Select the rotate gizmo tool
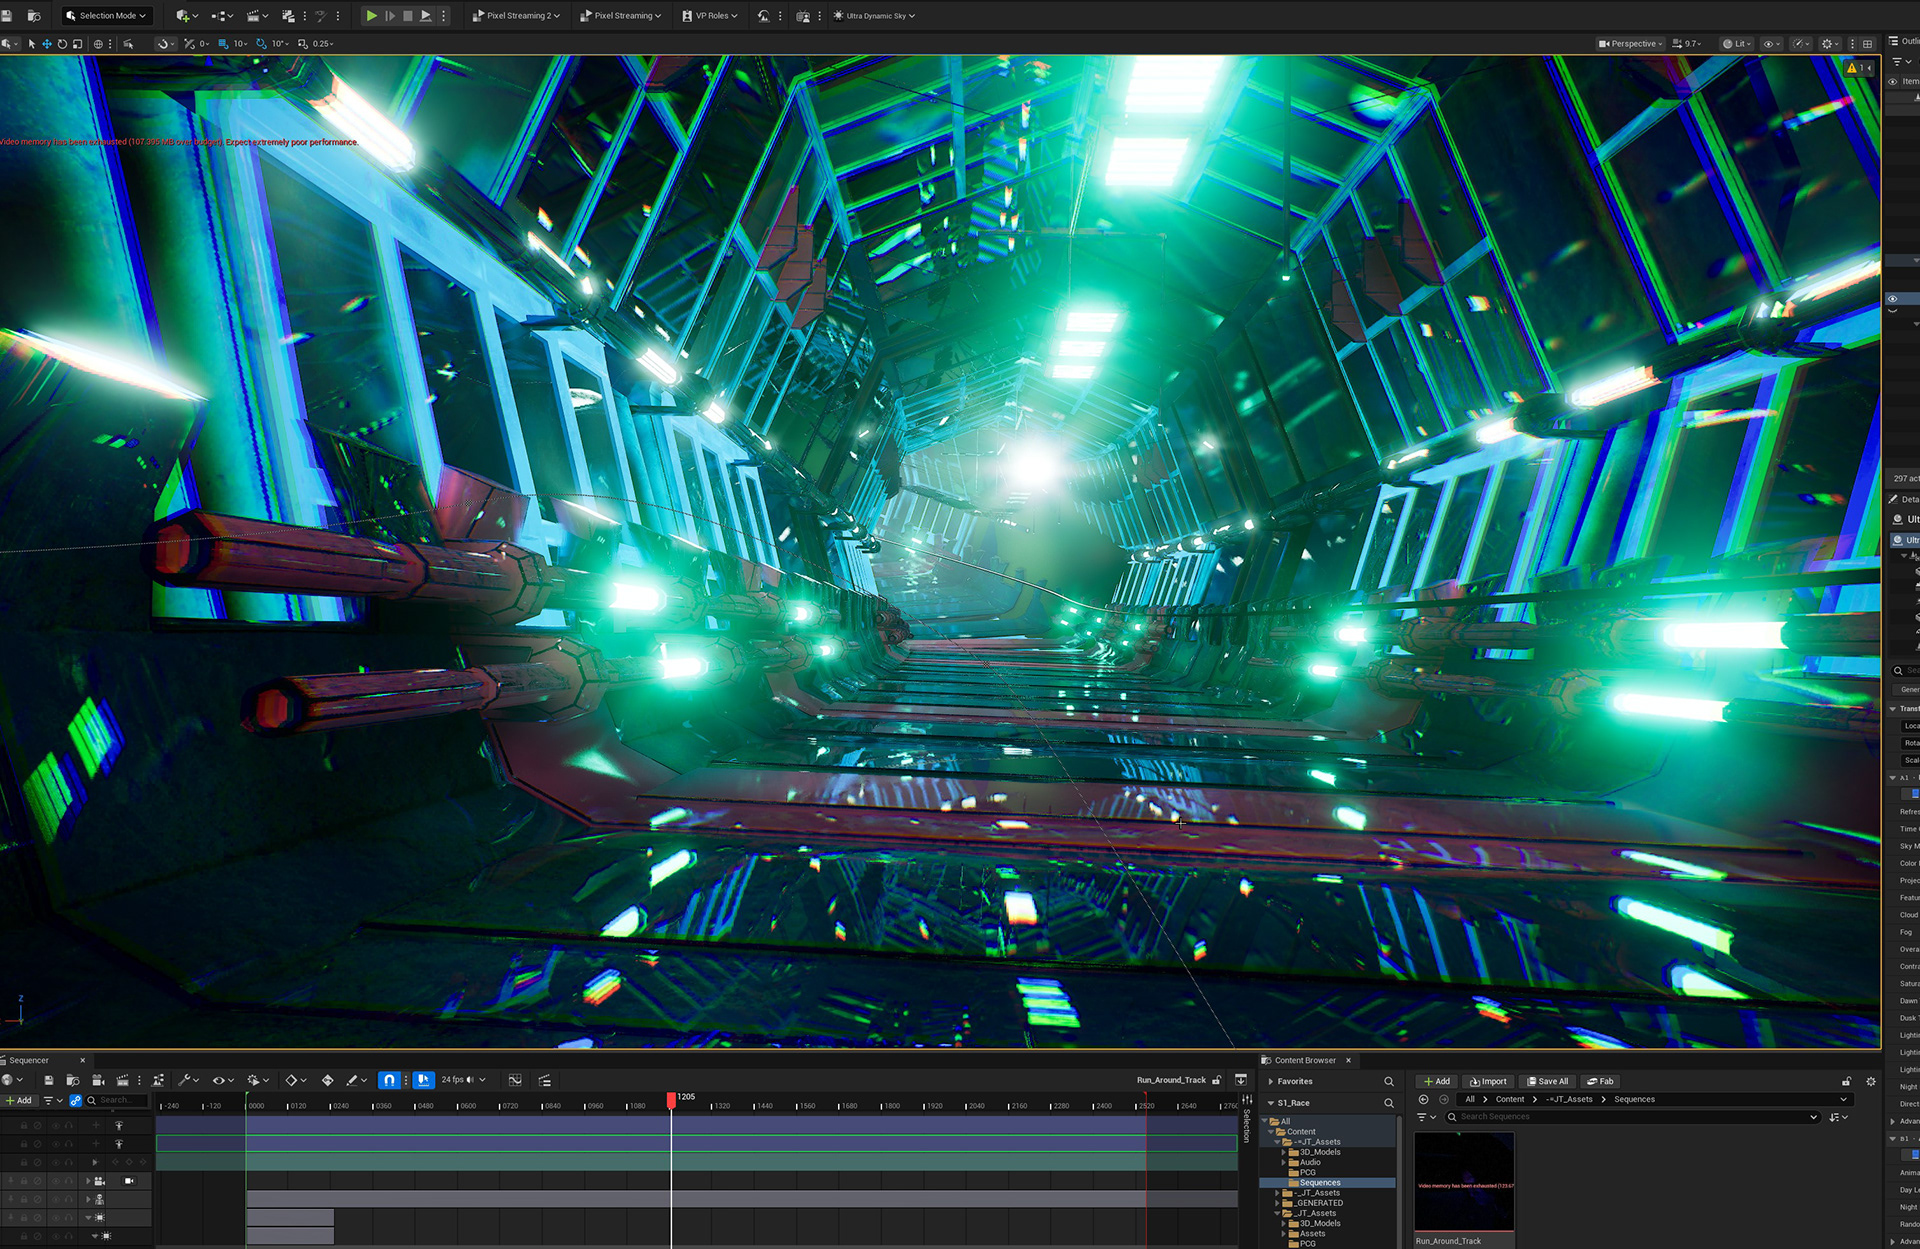This screenshot has height=1249, width=1920. pos(62,44)
